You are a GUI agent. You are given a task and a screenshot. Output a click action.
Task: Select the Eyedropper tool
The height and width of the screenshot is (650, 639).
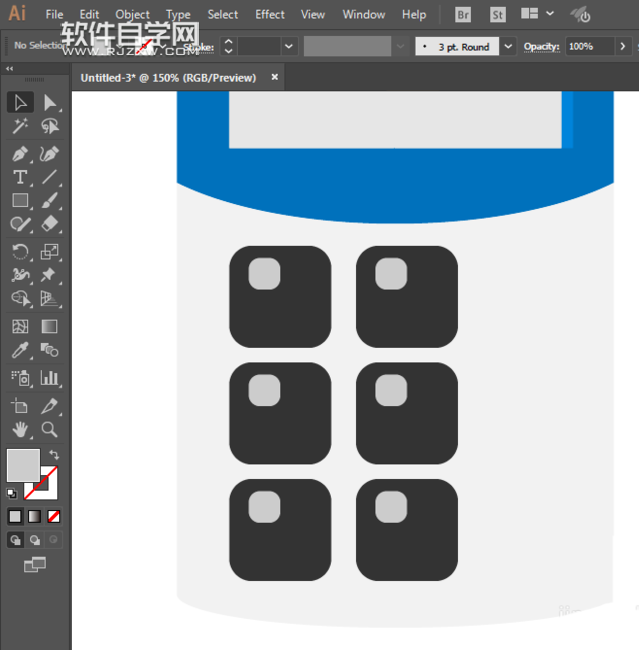[20, 351]
